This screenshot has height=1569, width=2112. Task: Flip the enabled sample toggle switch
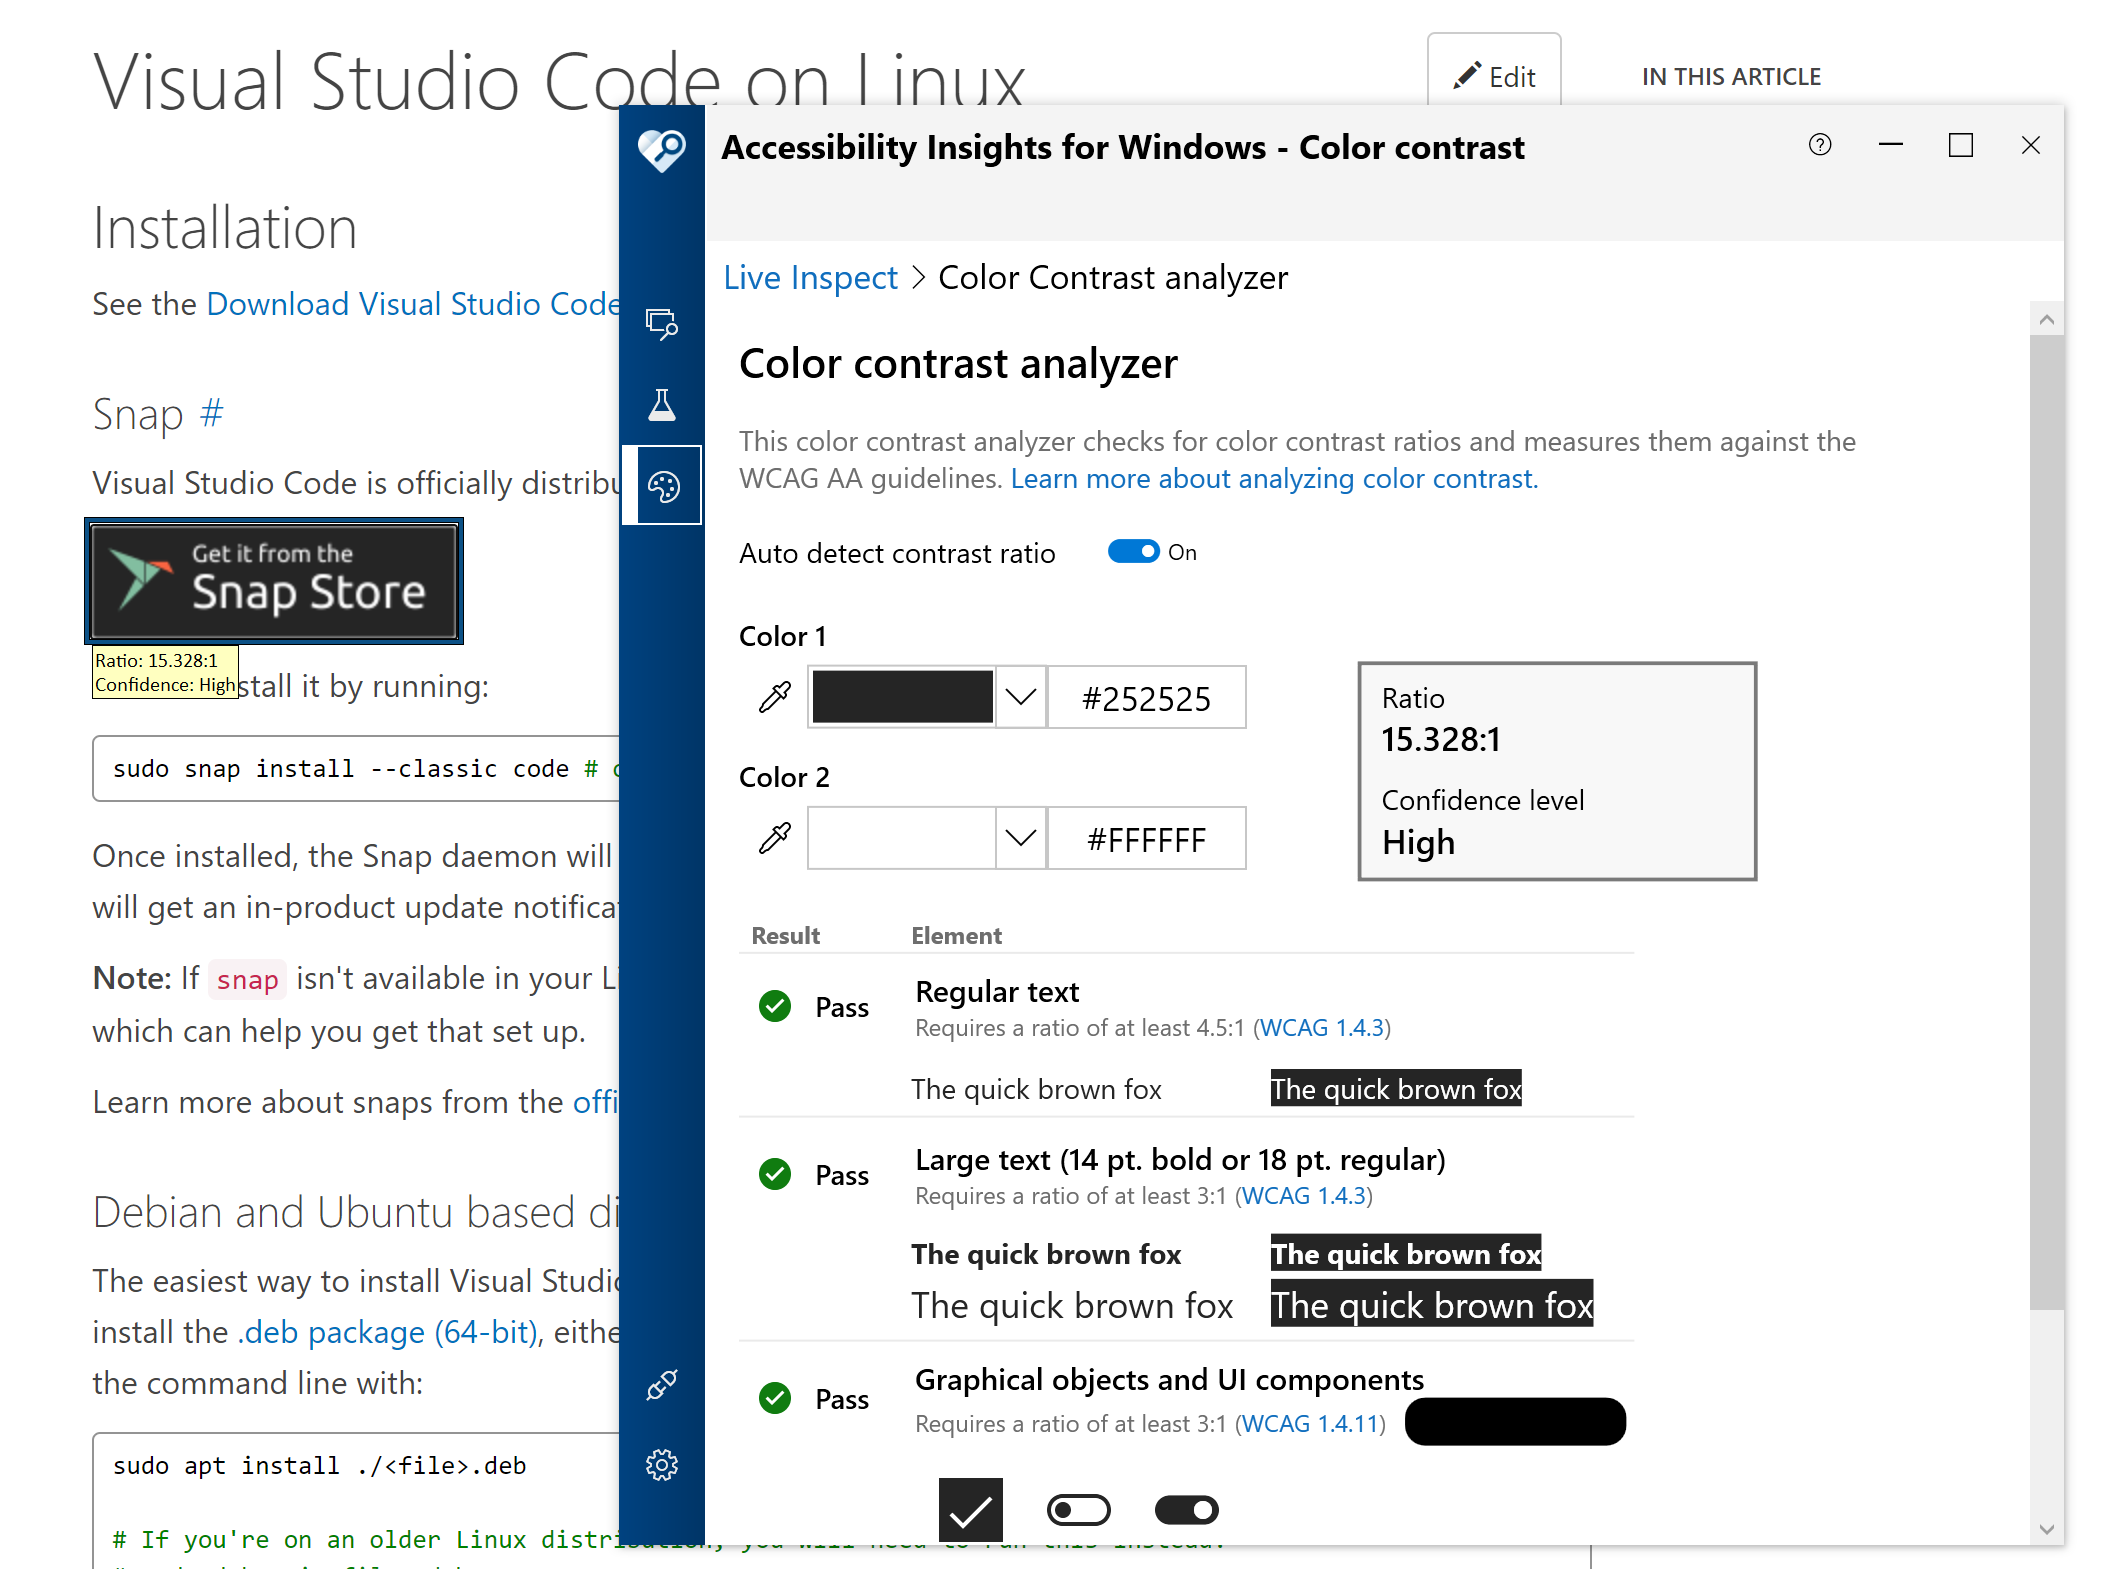[x=1186, y=1510]
